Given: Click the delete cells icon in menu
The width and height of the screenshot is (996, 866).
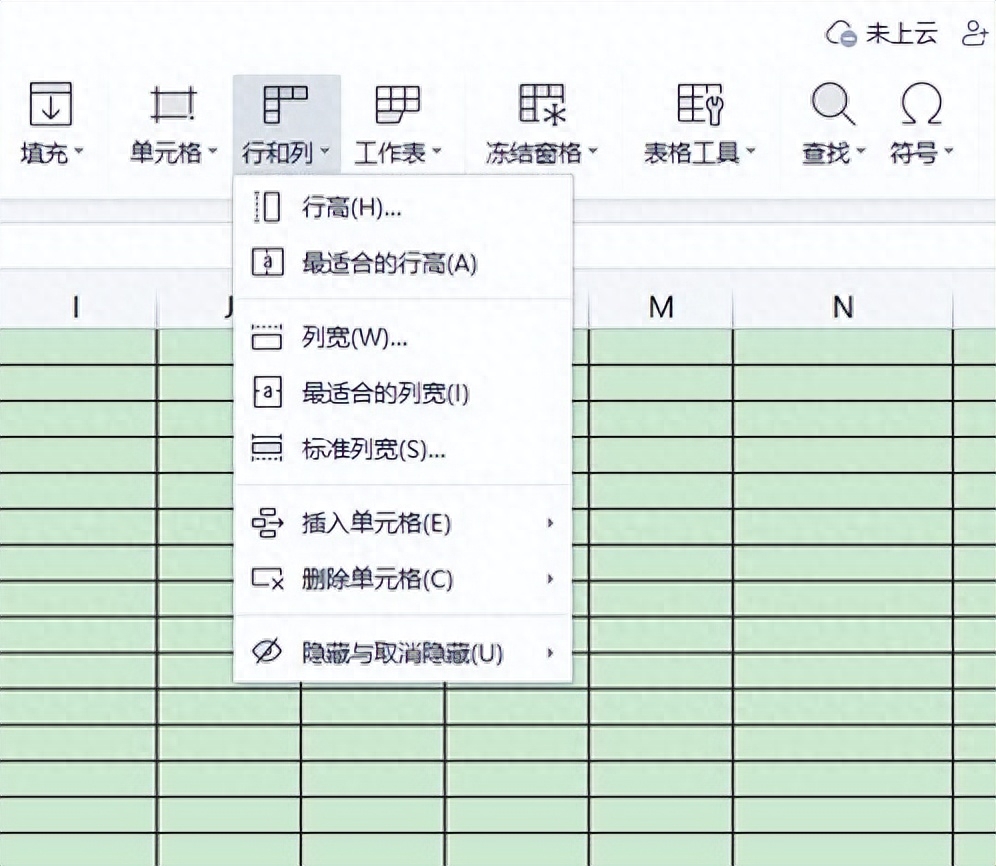Looking at the screenshot, I should pos(267,578).
